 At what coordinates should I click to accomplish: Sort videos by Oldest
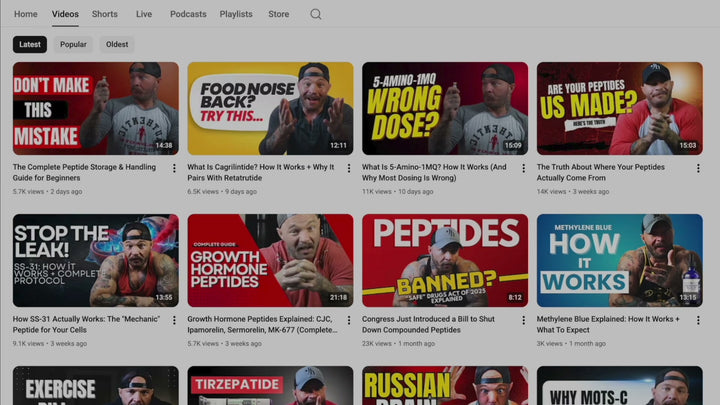click(x=117, y=45)
